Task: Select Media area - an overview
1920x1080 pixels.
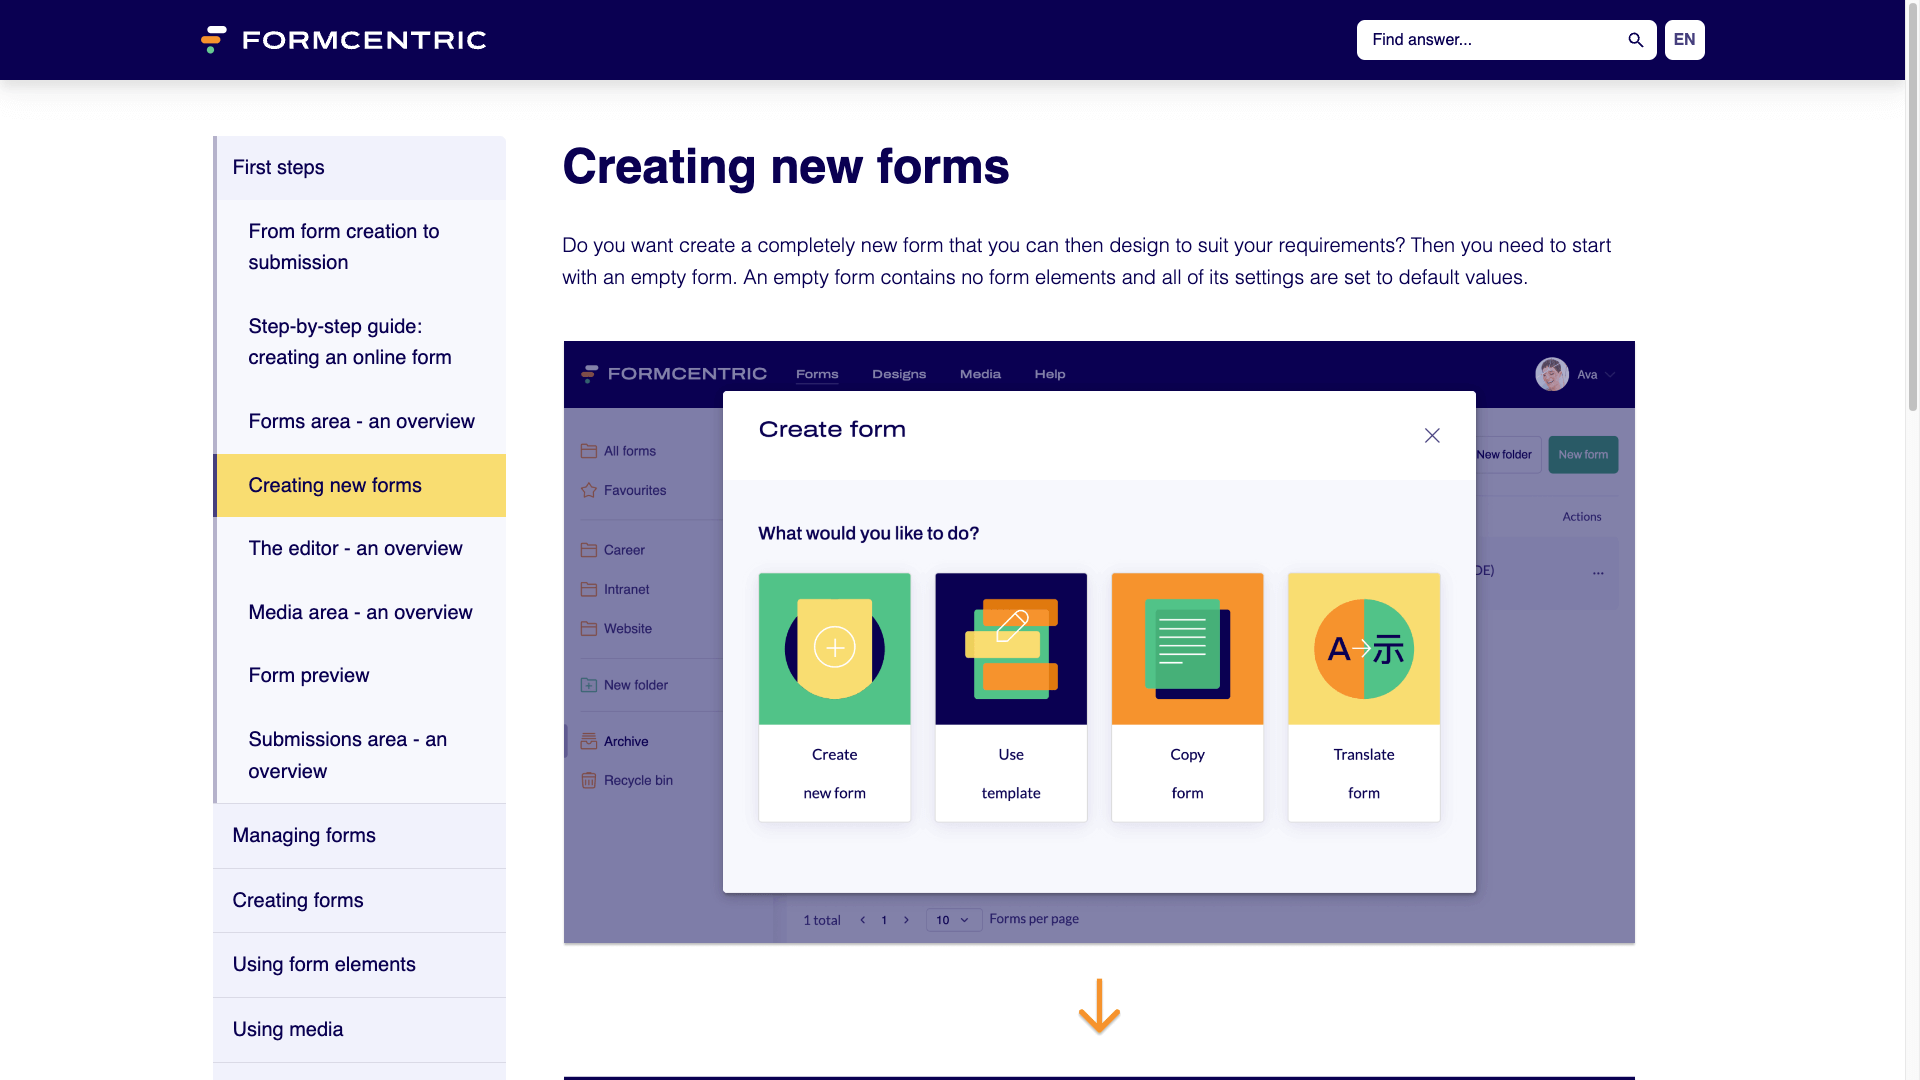Action: pyautogui.click(x=360, y=613)
